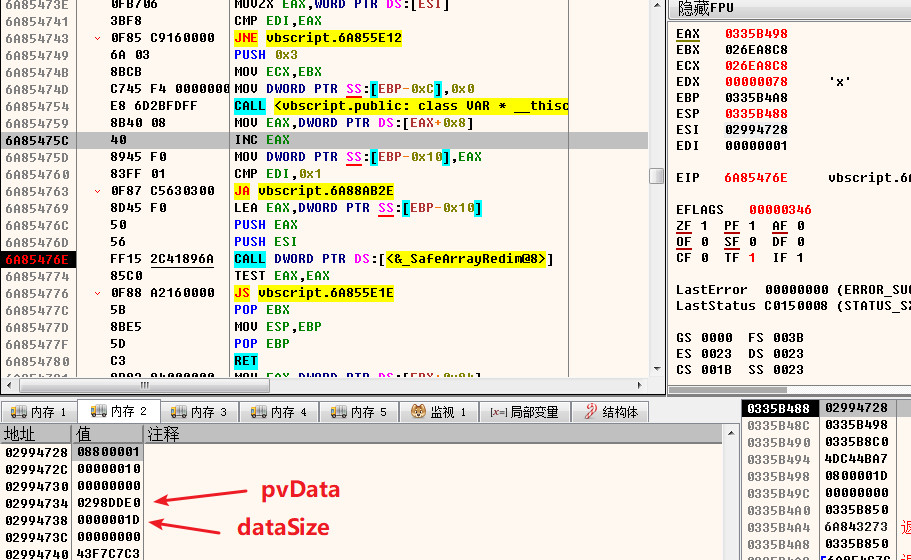Click the pvData dump value 0298DDE0
Viewport: 911px width, 560px height.
(108, 503)
